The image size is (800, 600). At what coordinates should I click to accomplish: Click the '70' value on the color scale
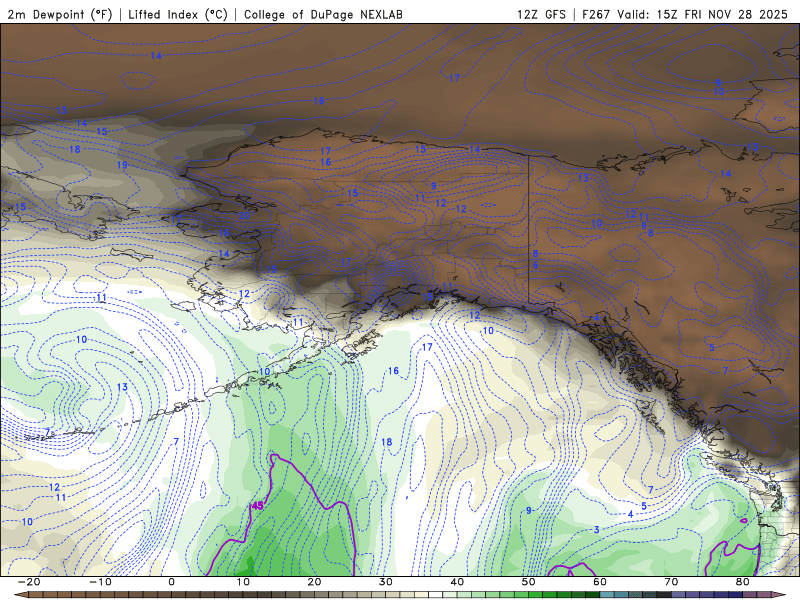pos(671,582)
